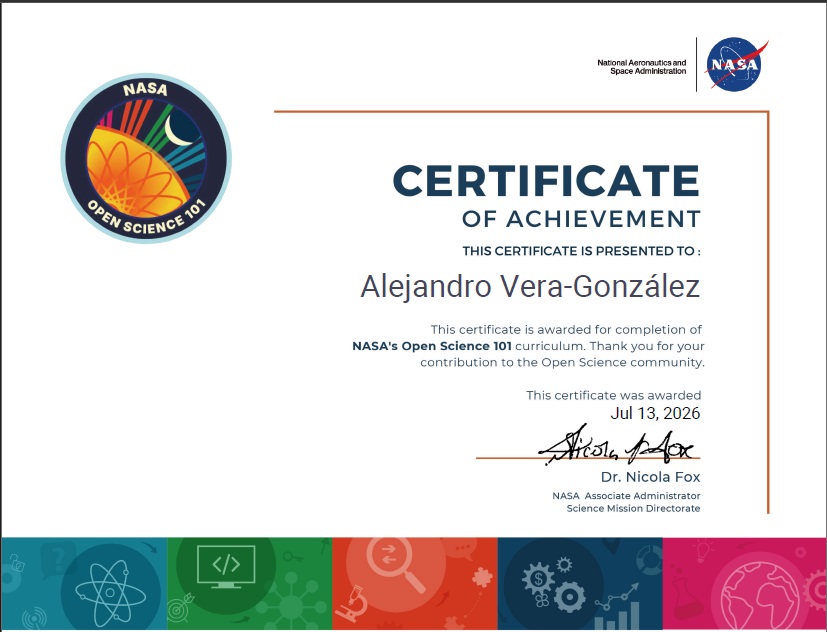Viewport: 827px width, 632px height.
Task: Click 'National Aeronautics and Space Administration' text
Action: (642, 67)
